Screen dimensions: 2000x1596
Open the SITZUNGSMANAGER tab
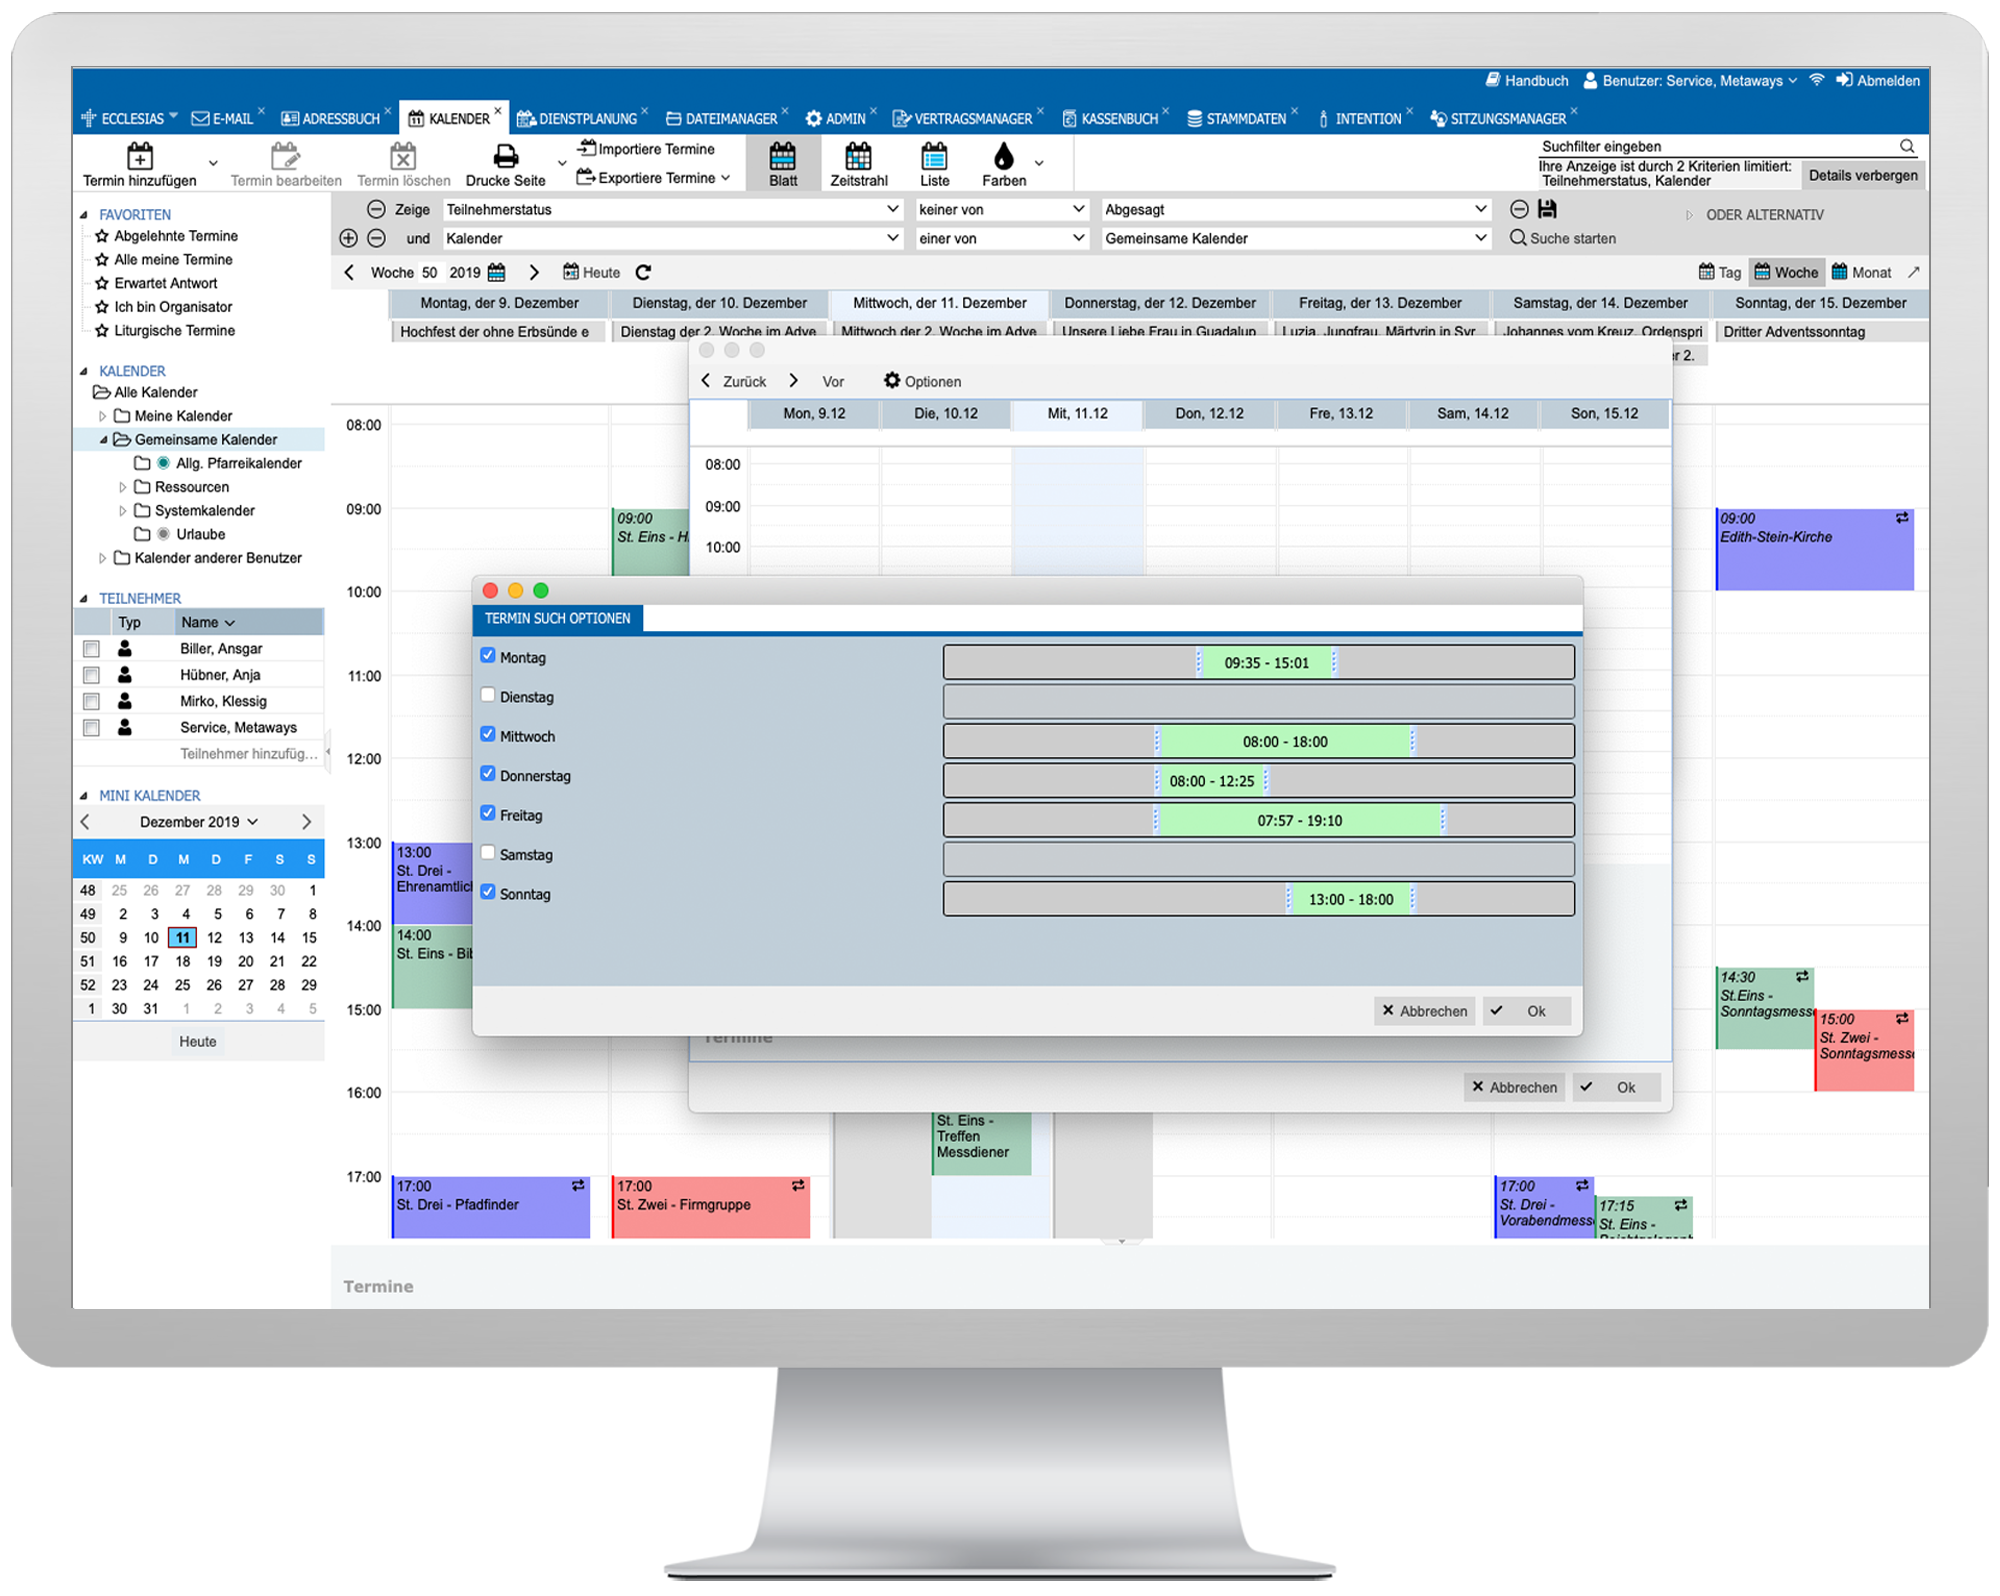(x=1498, y=118)
